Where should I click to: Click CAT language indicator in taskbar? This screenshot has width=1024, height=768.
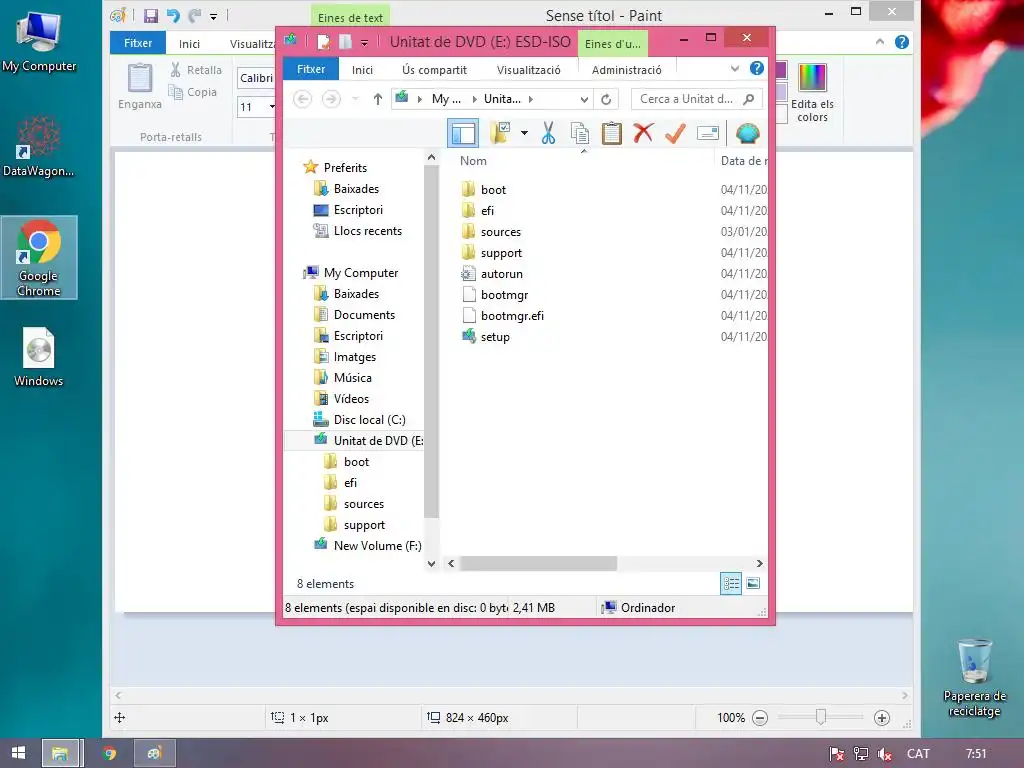(x=918, y=754)
